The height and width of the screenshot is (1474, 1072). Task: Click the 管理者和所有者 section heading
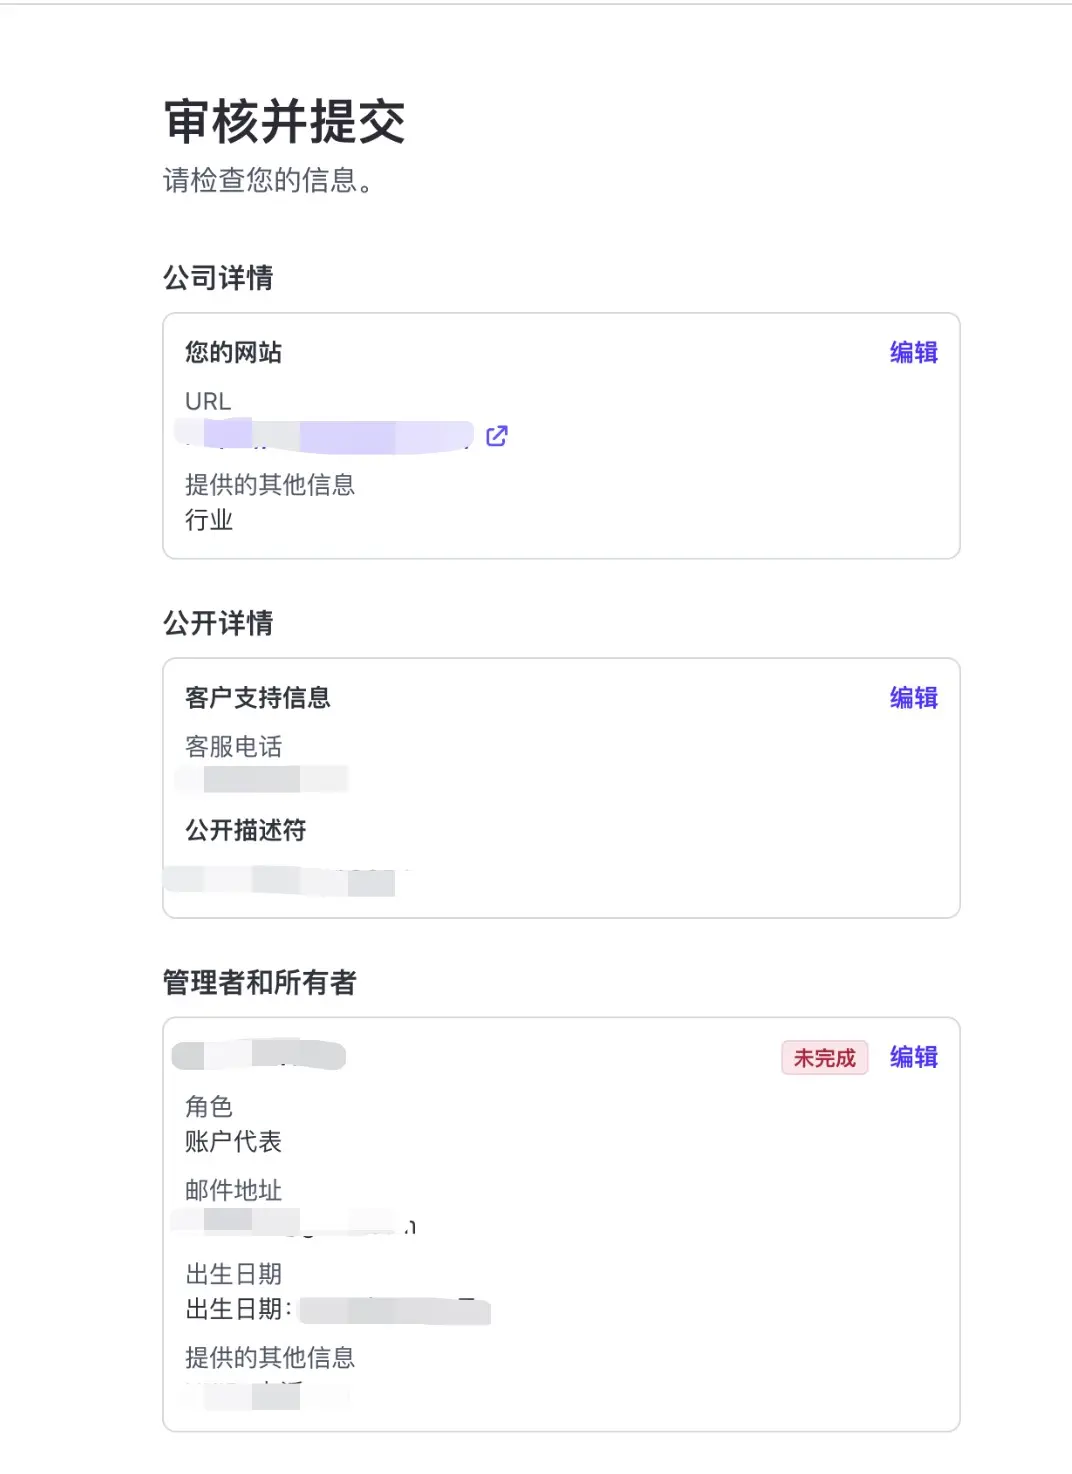tap(259, 983)
